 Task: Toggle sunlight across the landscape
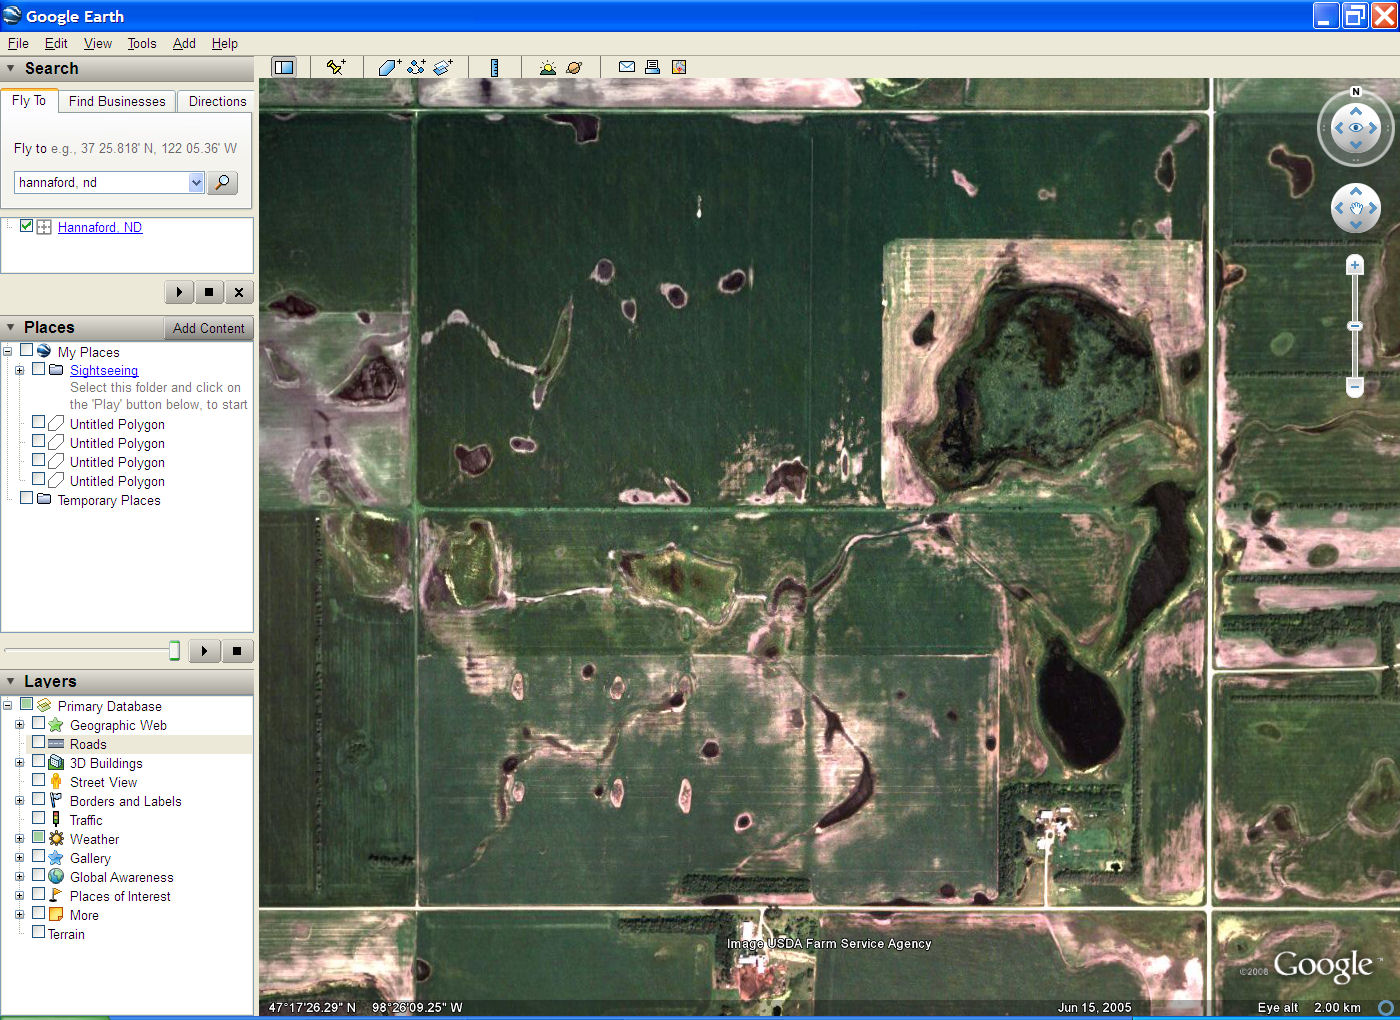(x=547, y=67)
